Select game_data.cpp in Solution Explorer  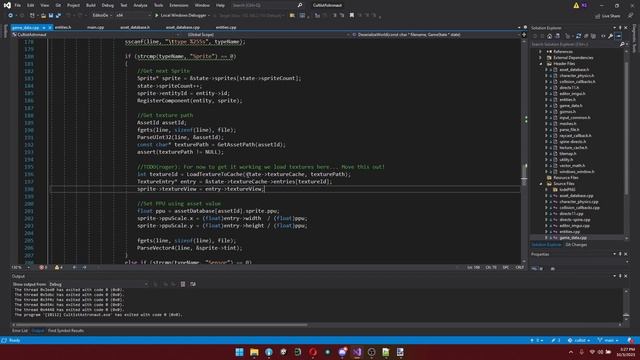[x=573, y=238]
